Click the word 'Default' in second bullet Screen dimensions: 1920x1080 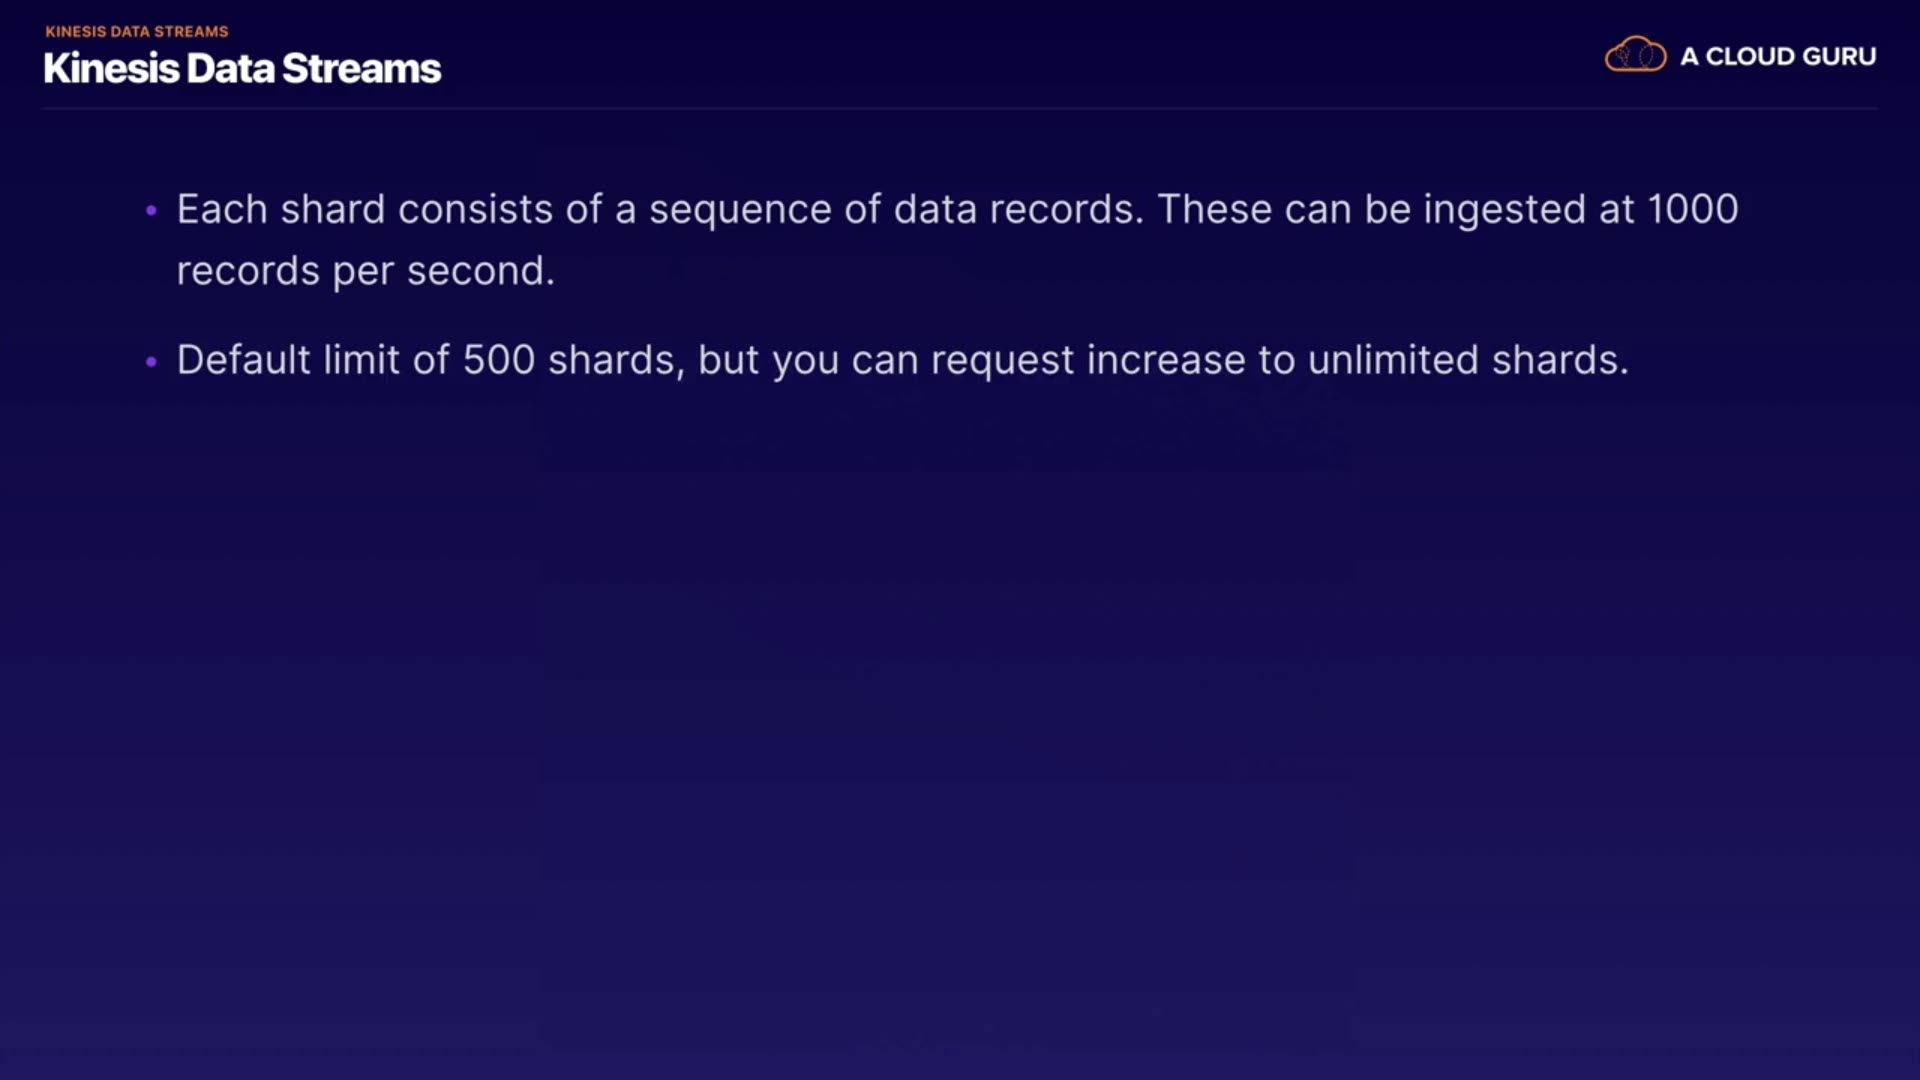243,360
